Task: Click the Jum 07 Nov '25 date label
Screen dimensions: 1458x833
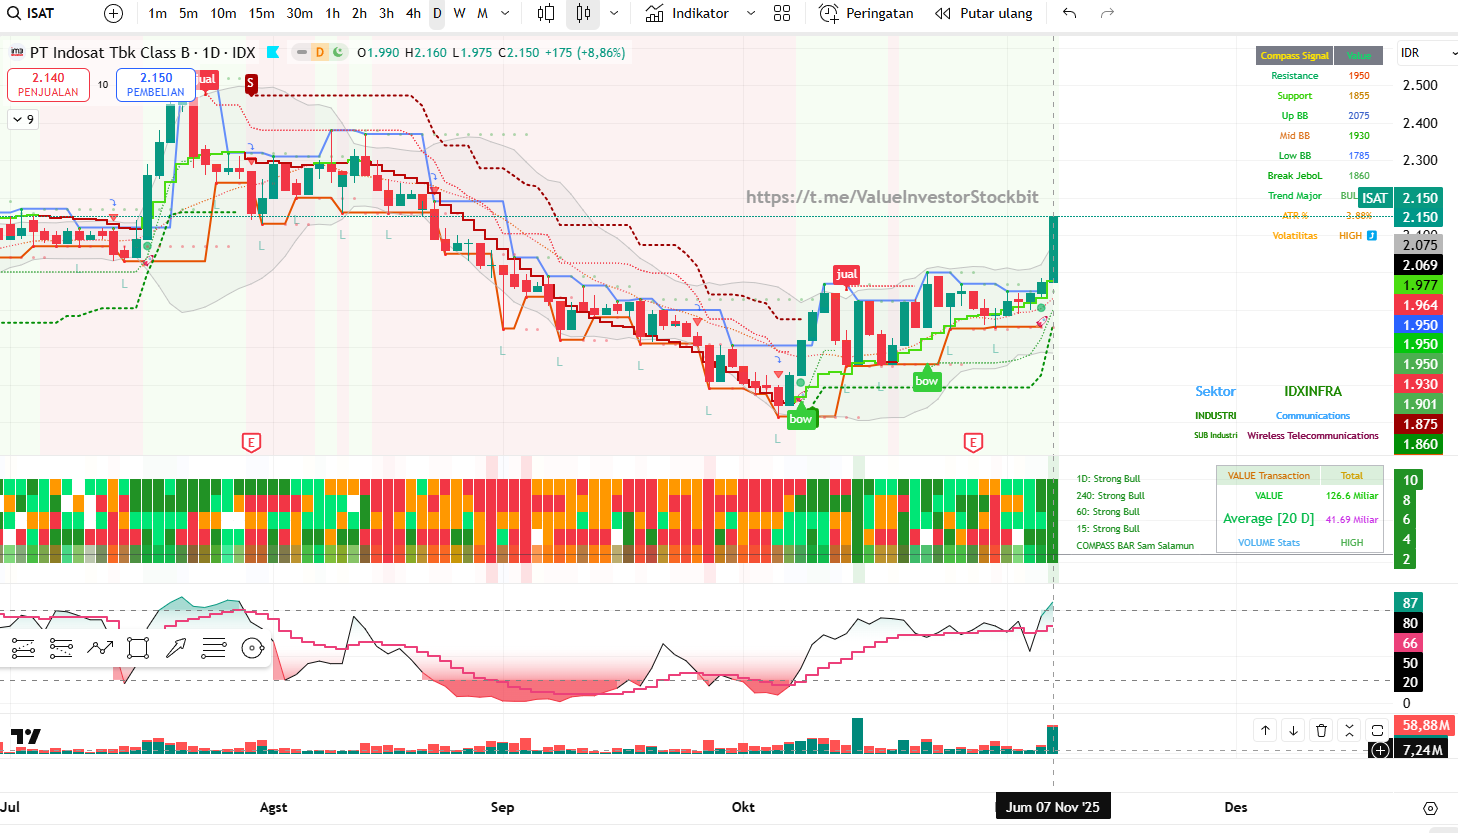Action: pos(1053,807)
